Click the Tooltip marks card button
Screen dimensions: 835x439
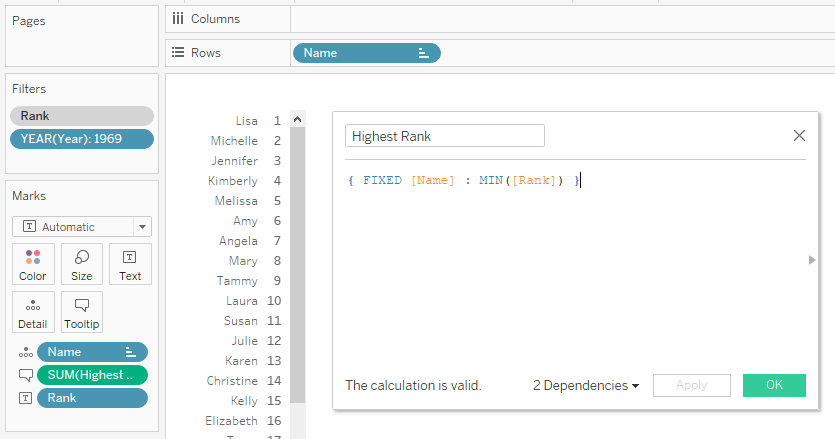tap(81, 312)
